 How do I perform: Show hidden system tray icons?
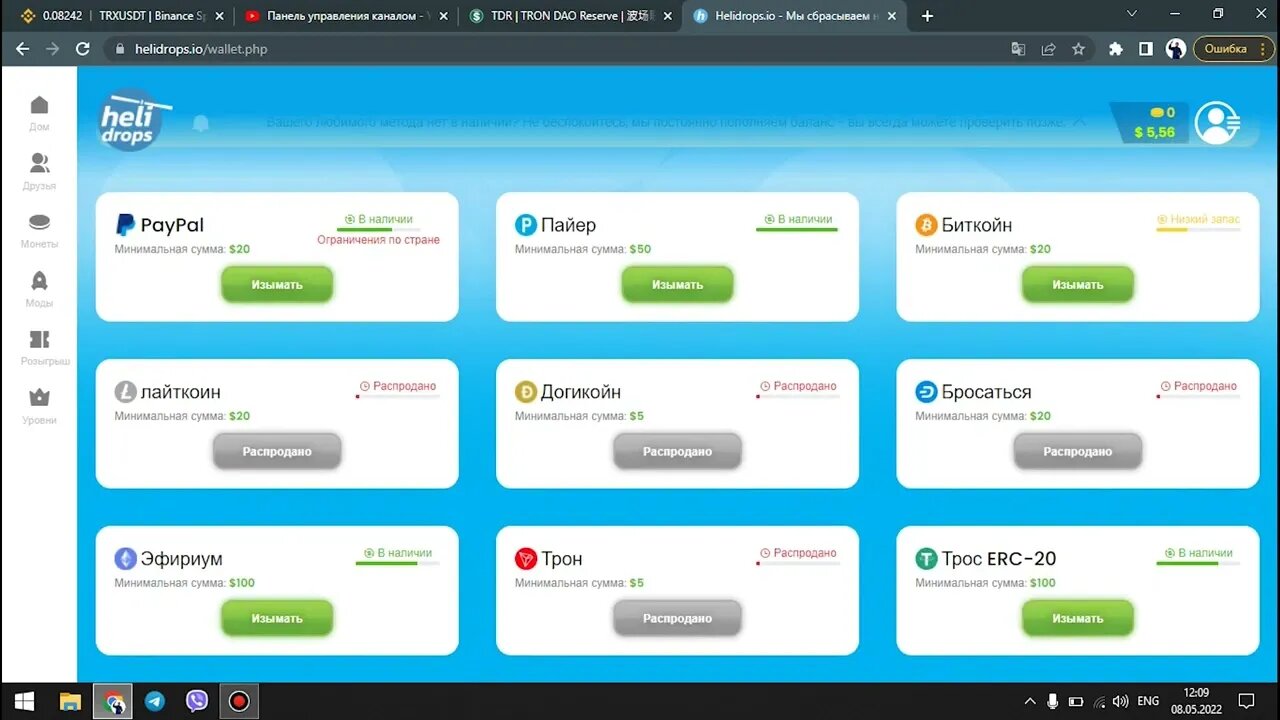pos(1030,701)
